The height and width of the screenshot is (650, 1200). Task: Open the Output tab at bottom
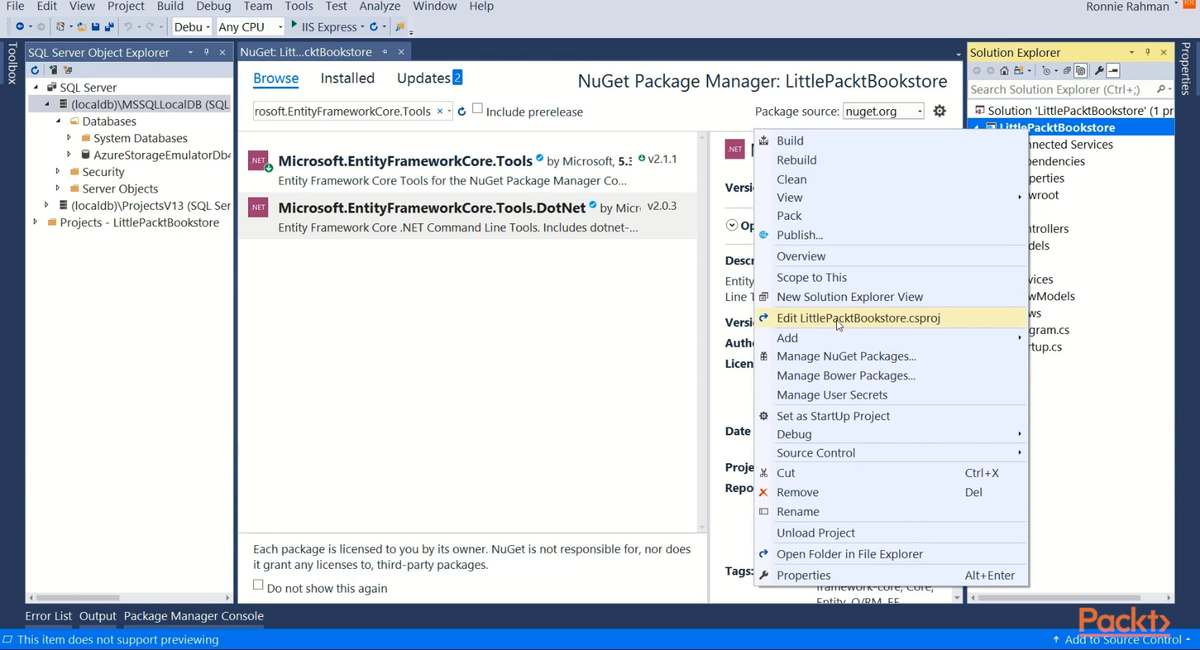coord(98,616)
